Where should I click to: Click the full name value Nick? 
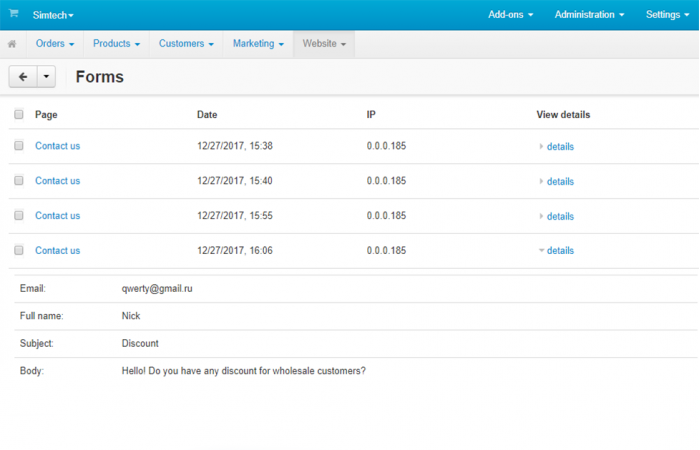coord(131,316)
